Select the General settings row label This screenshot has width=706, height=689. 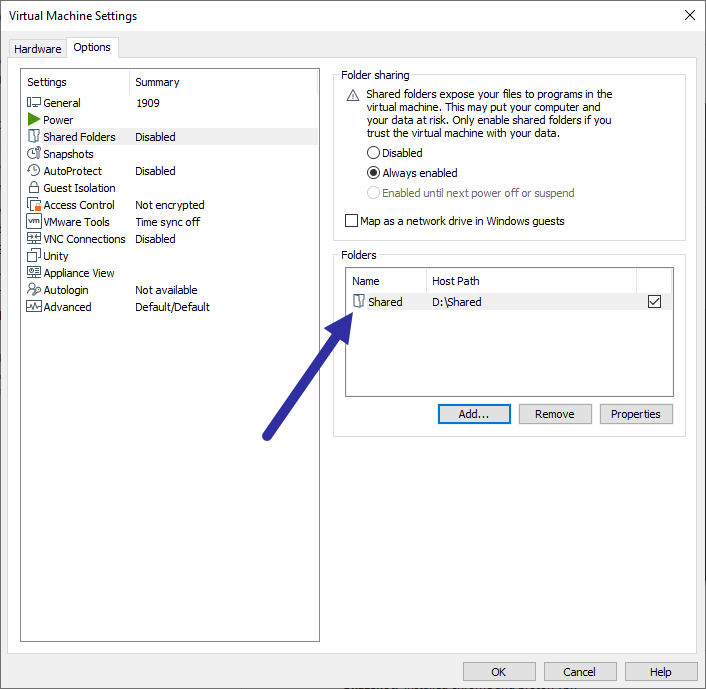(62, 103)
